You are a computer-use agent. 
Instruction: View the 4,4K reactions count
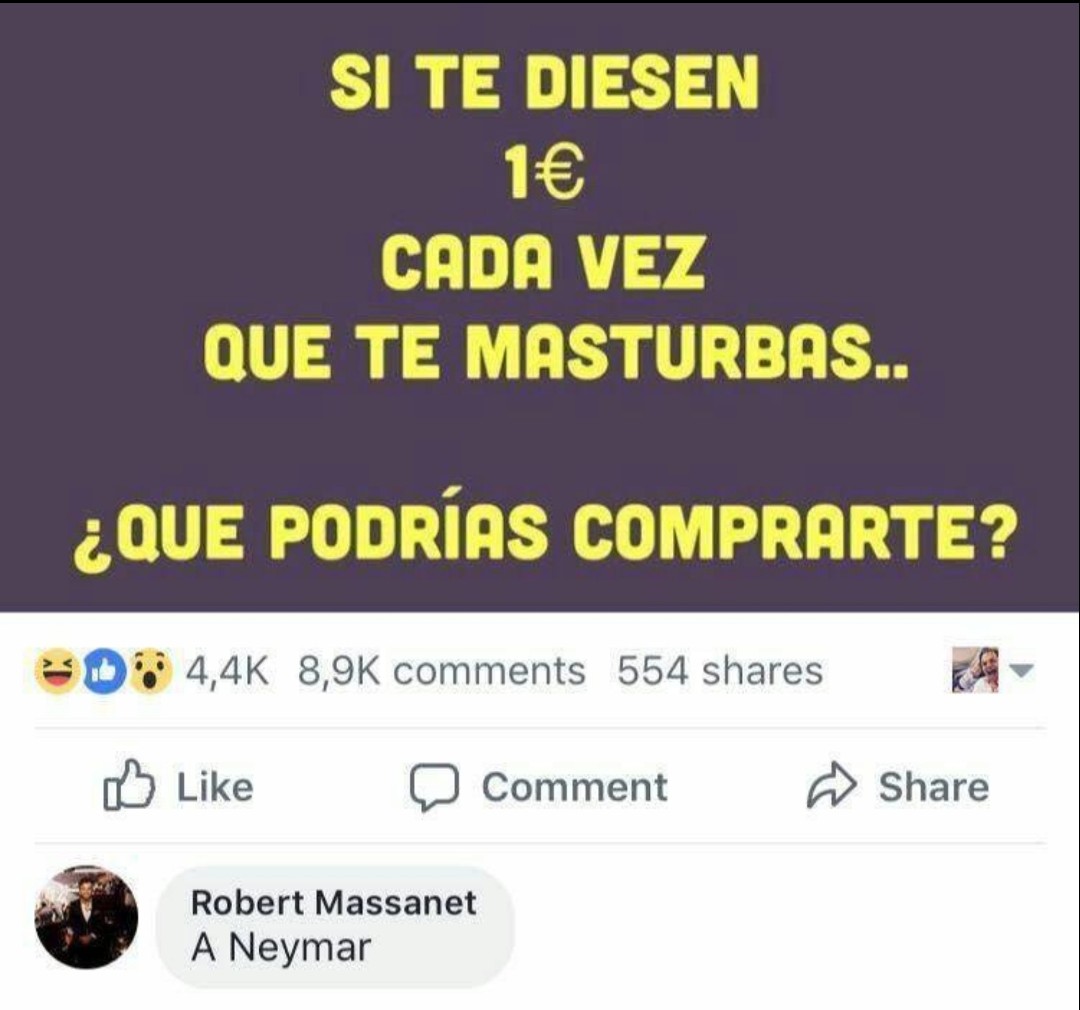pos(227,670)
